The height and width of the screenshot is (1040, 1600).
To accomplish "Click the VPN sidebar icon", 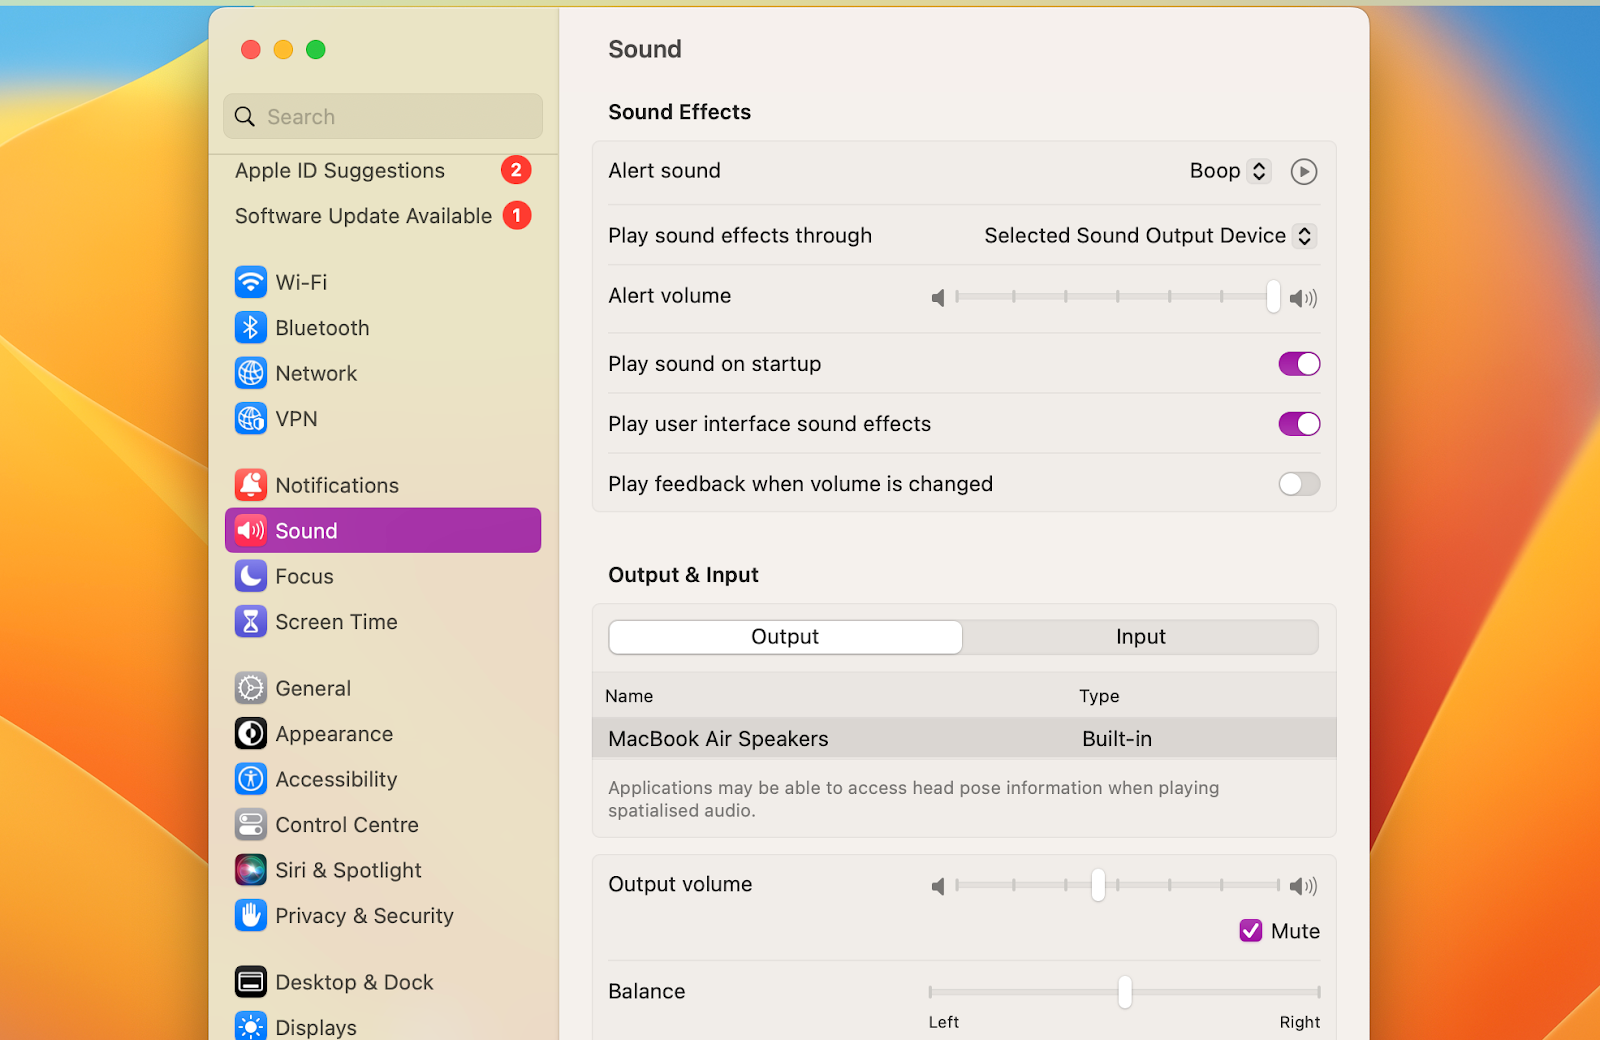I will pyautogui.click(x=250, y=418).
